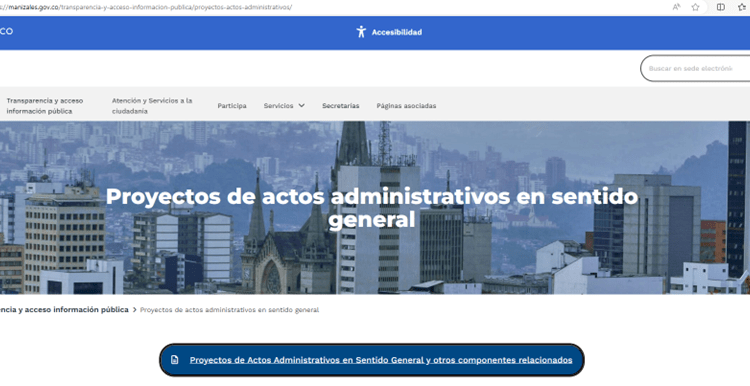Open Atención y Servicios a la ciudadanía menu
750x386 pixels.
point(152,106)
